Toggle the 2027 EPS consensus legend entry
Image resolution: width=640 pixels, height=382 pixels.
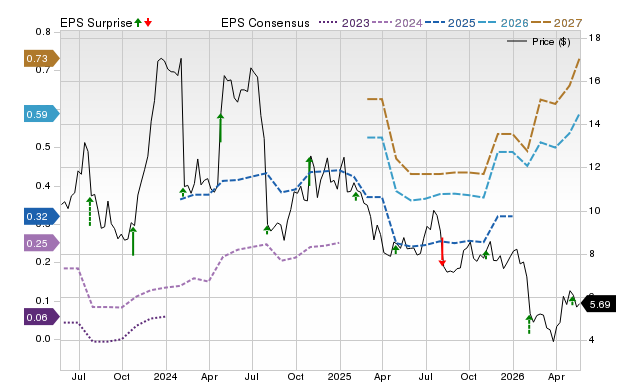[556, 23]
